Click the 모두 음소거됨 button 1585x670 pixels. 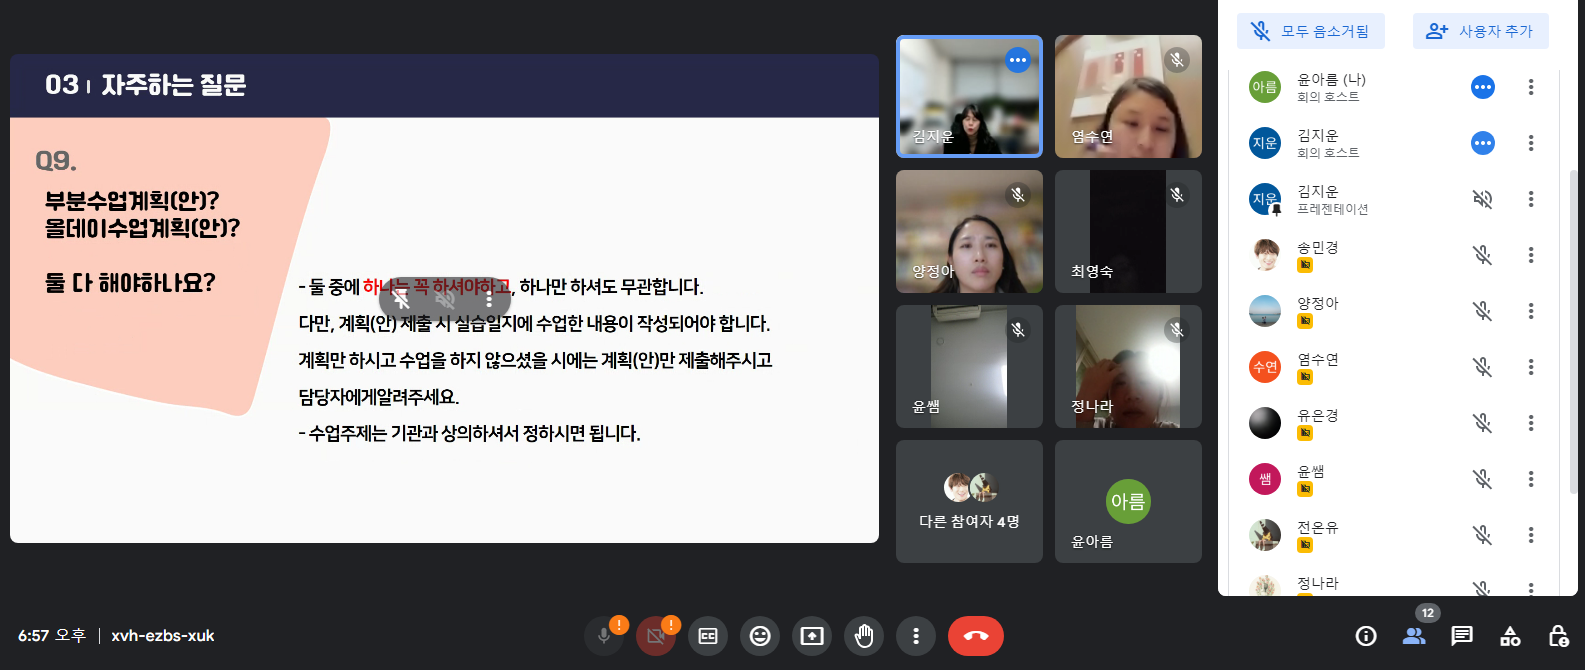[x=1311, y=31]
